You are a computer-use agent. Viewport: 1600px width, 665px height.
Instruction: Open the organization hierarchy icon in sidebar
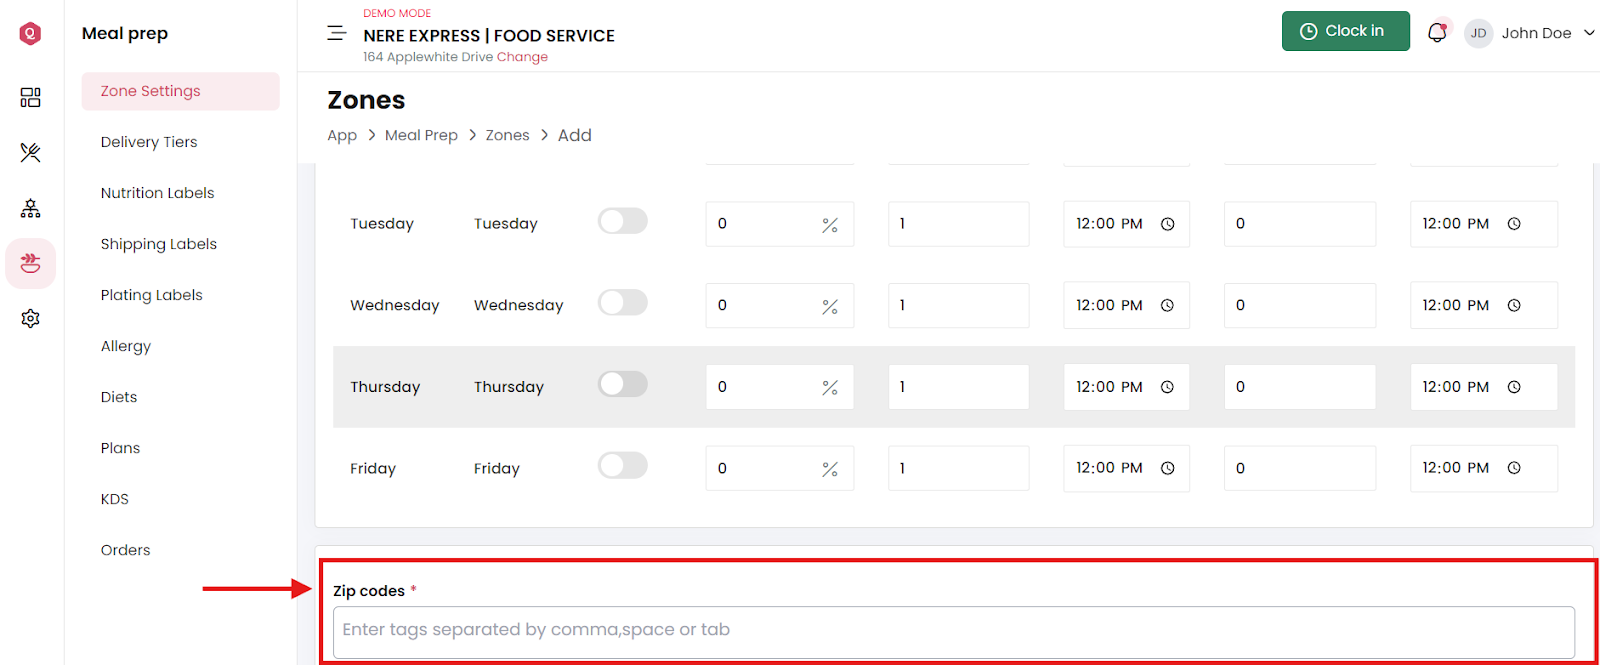(x=30, y=208)
